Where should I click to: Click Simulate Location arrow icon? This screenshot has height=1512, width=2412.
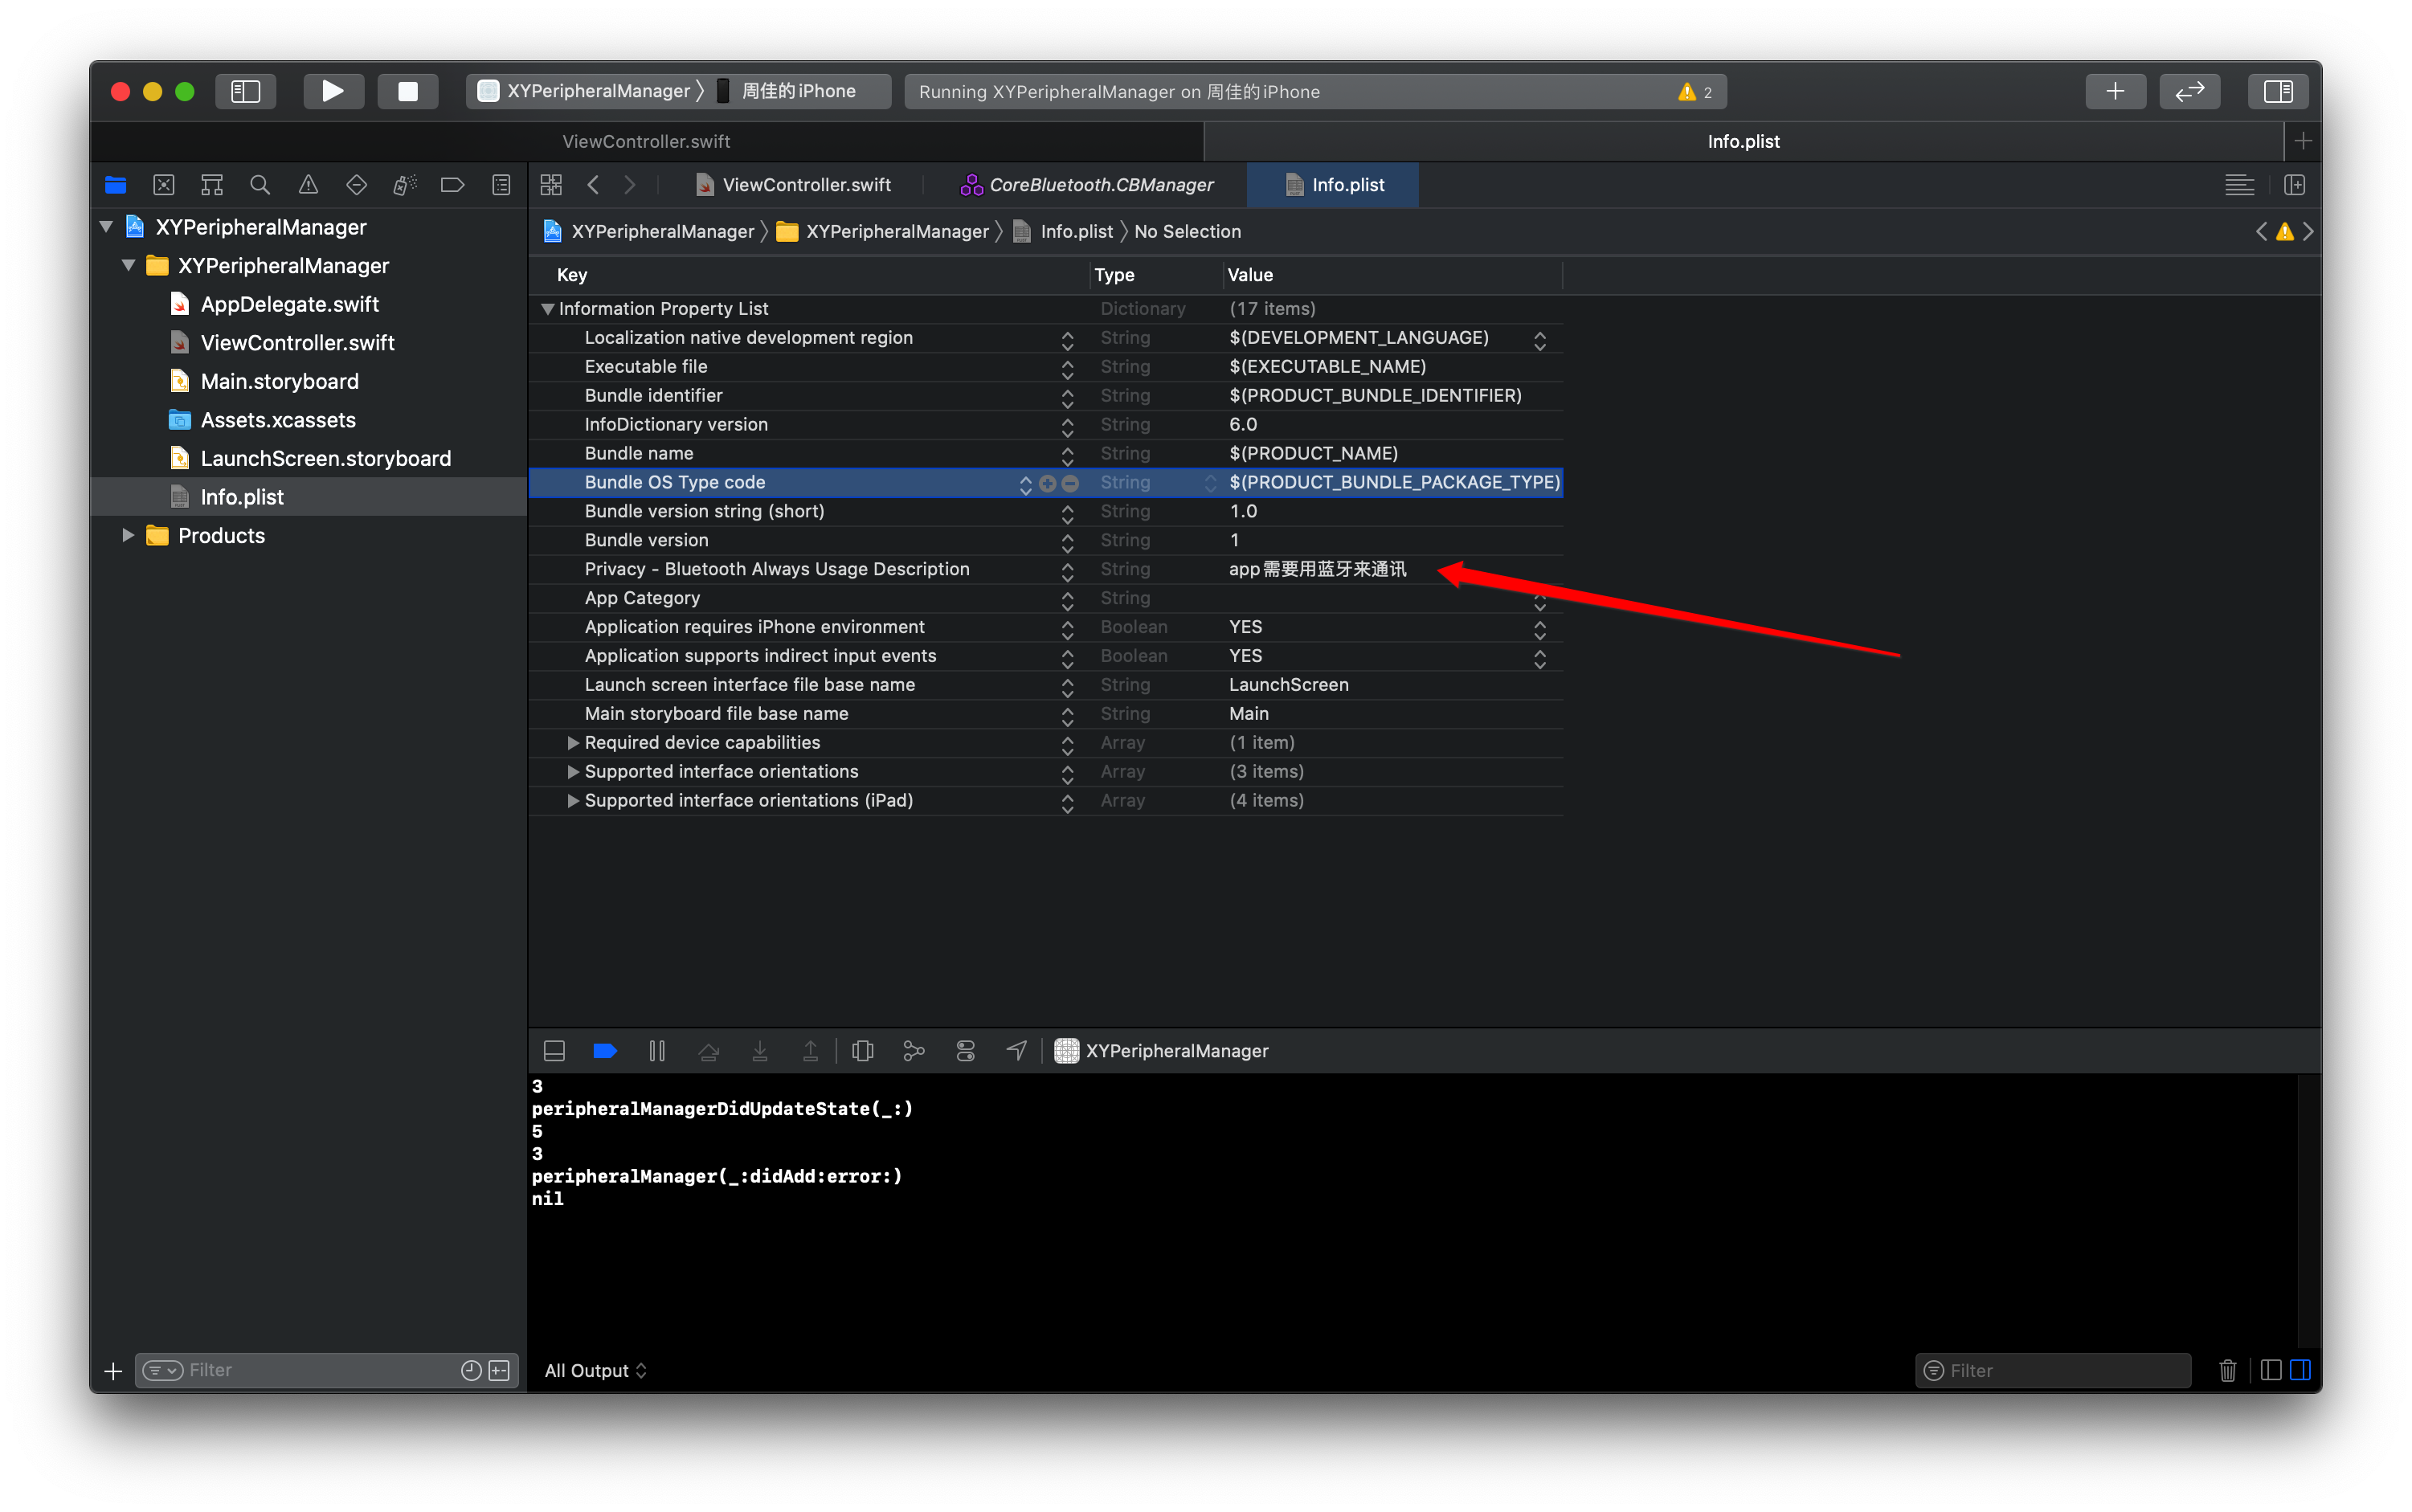click(x=1016, y=1051)
